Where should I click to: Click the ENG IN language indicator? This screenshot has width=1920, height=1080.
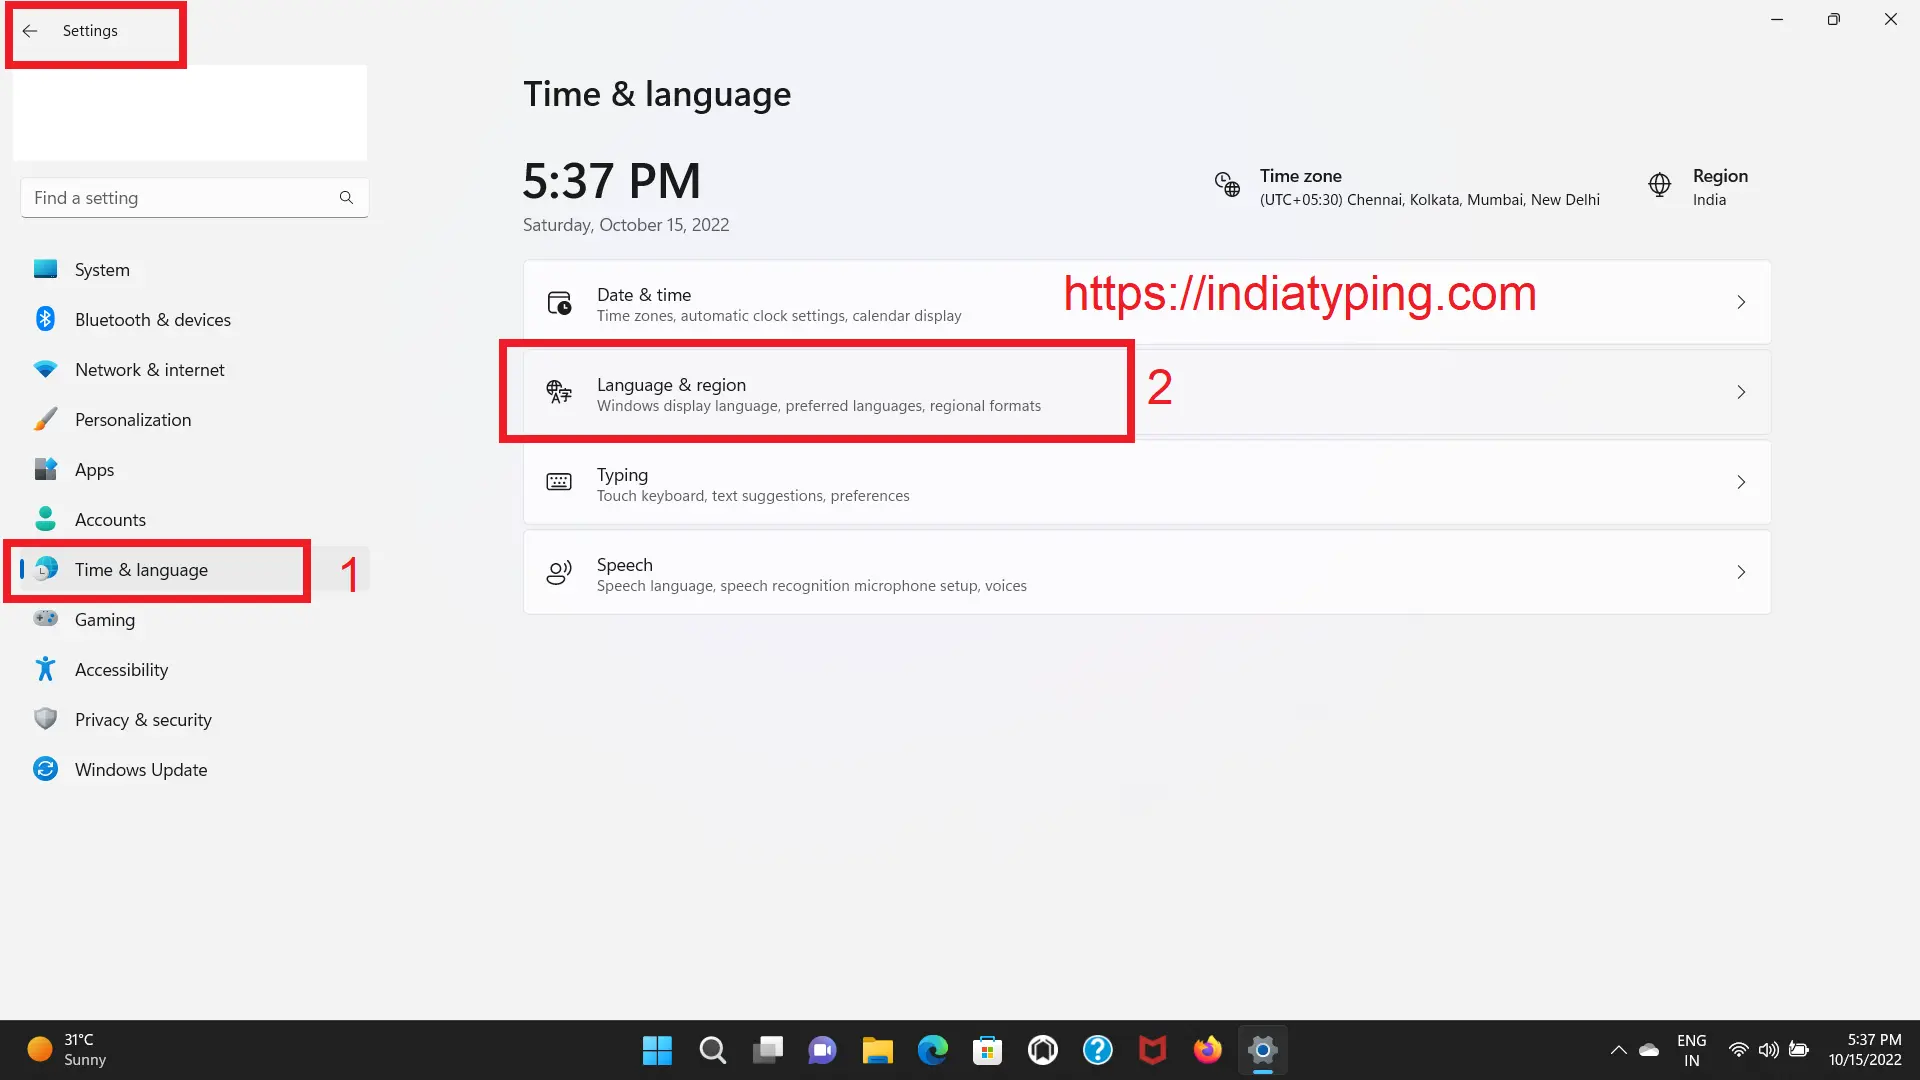[x=1691, y=1050]
